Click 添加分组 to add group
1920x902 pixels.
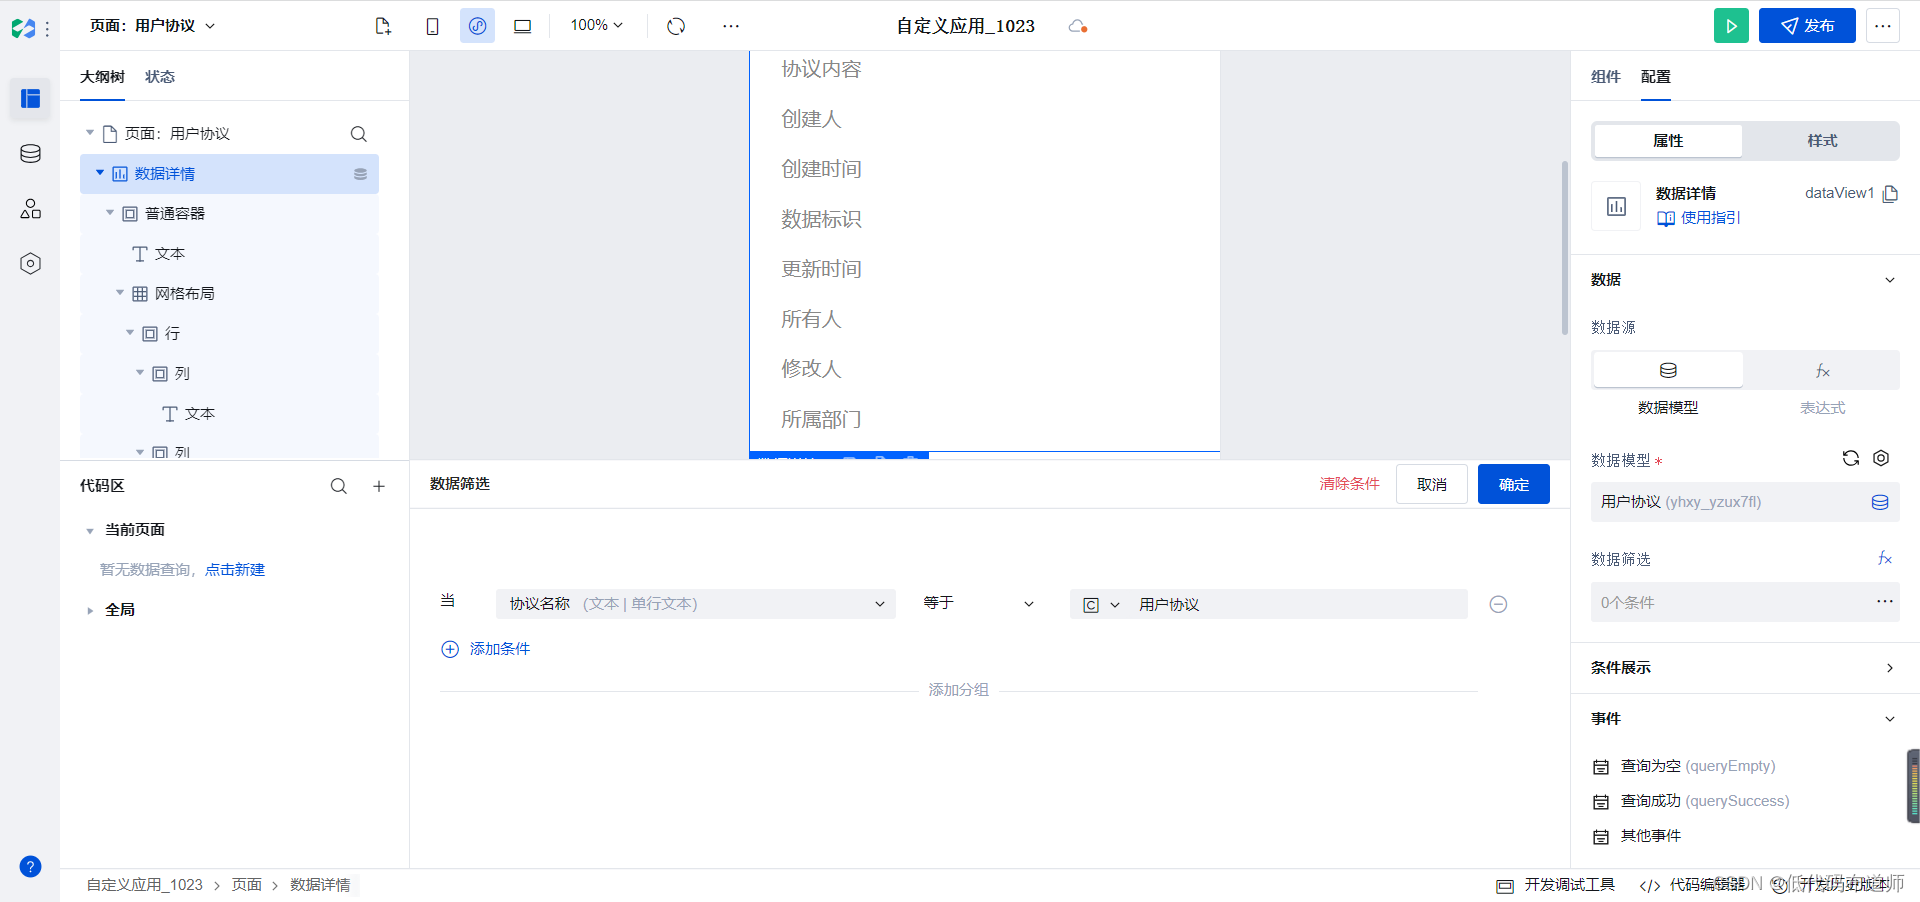[x=958, y=690]
